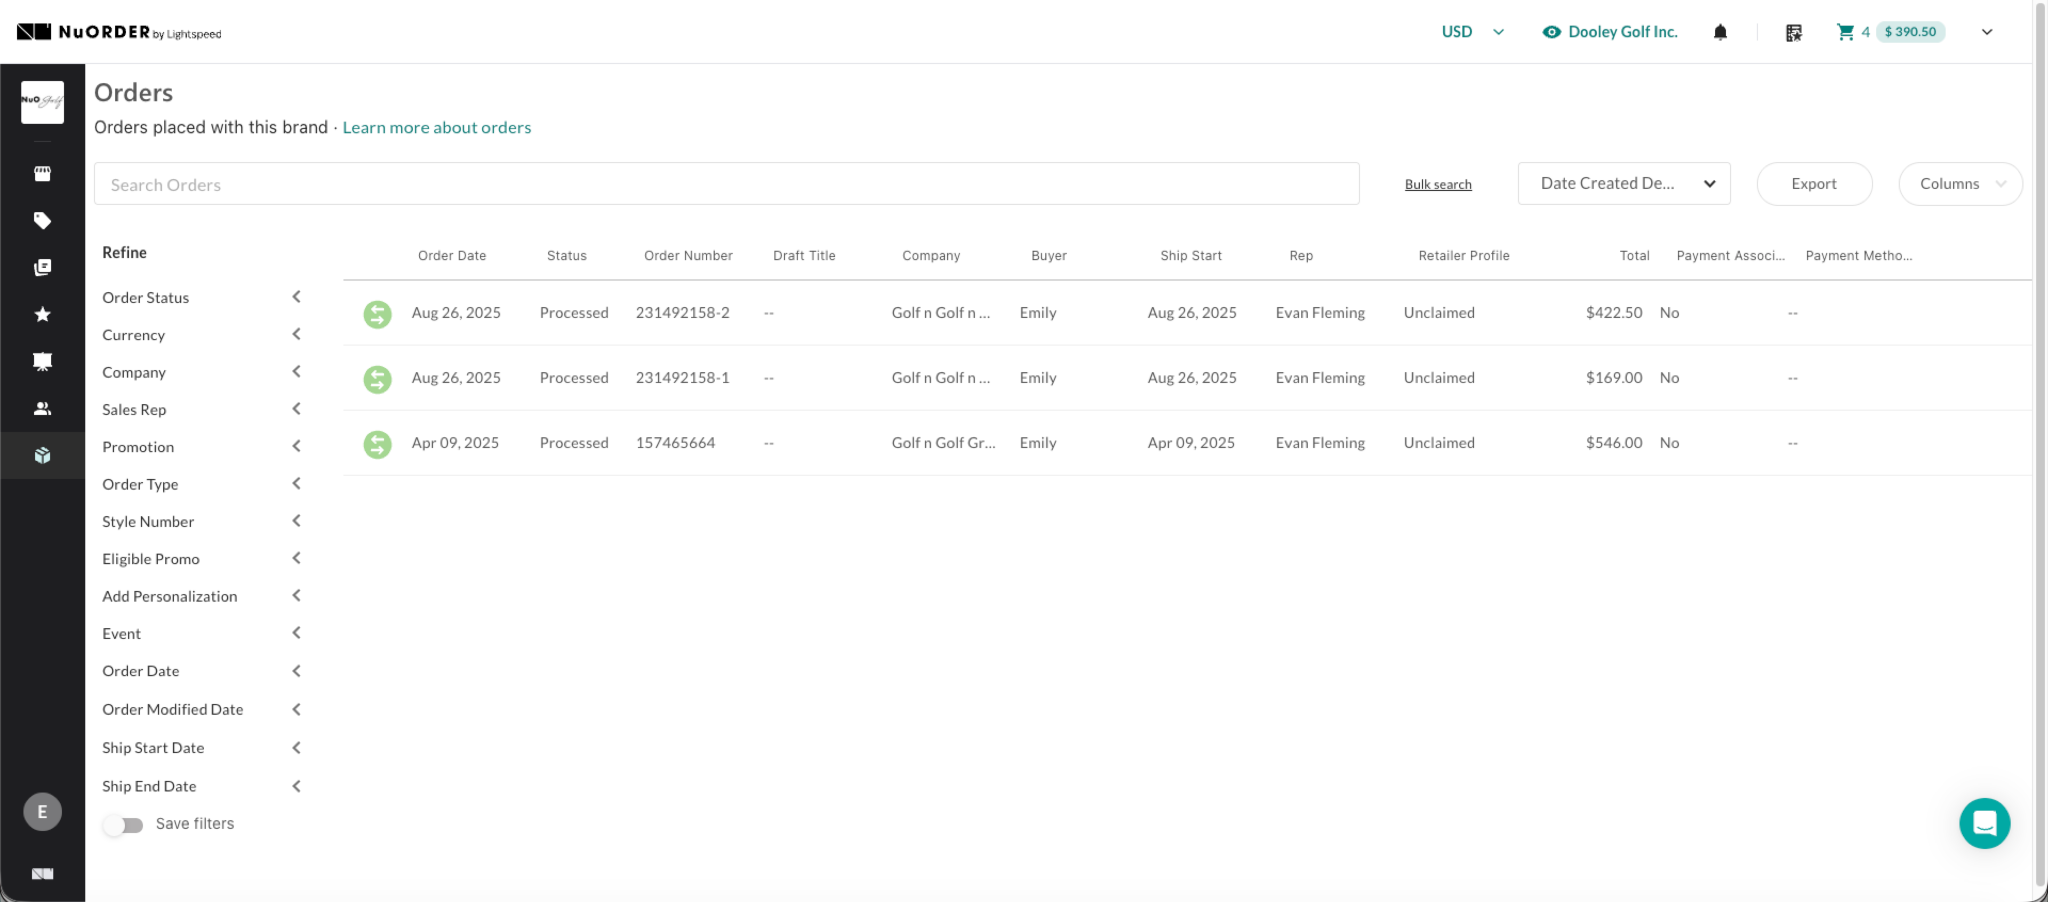Open the account menu chevron in the header
The width and height of the screenshot is (2048, 902).
click(1987, 32)
